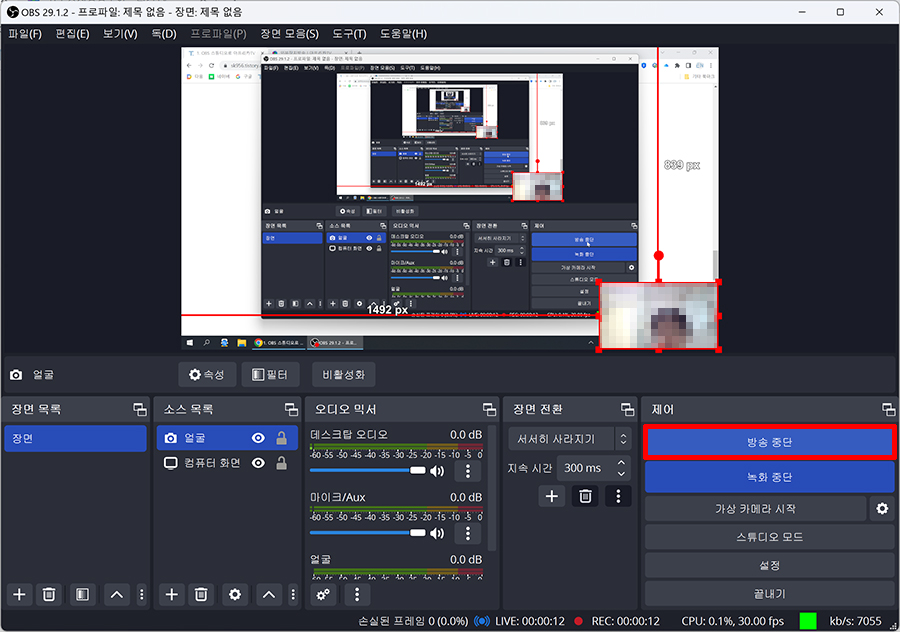The width and height of the screenshot is (900, 632).
Task: Undock the 장면 목록 panel
Action: click(x=140, y=409)
